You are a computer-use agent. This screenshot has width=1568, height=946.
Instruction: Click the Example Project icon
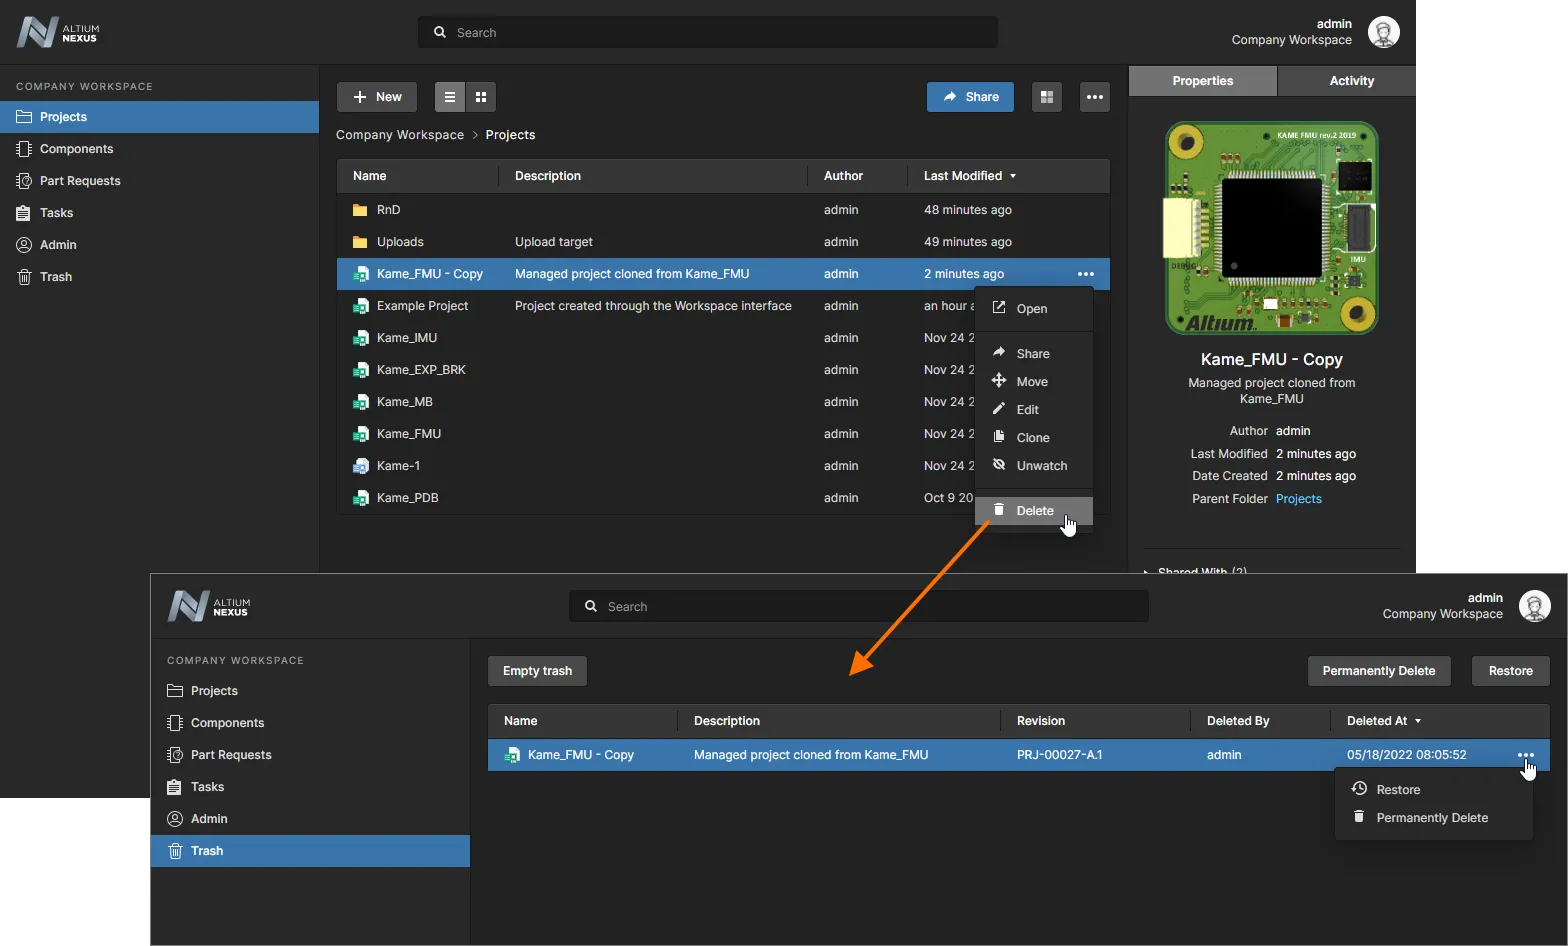click(361, 306)
